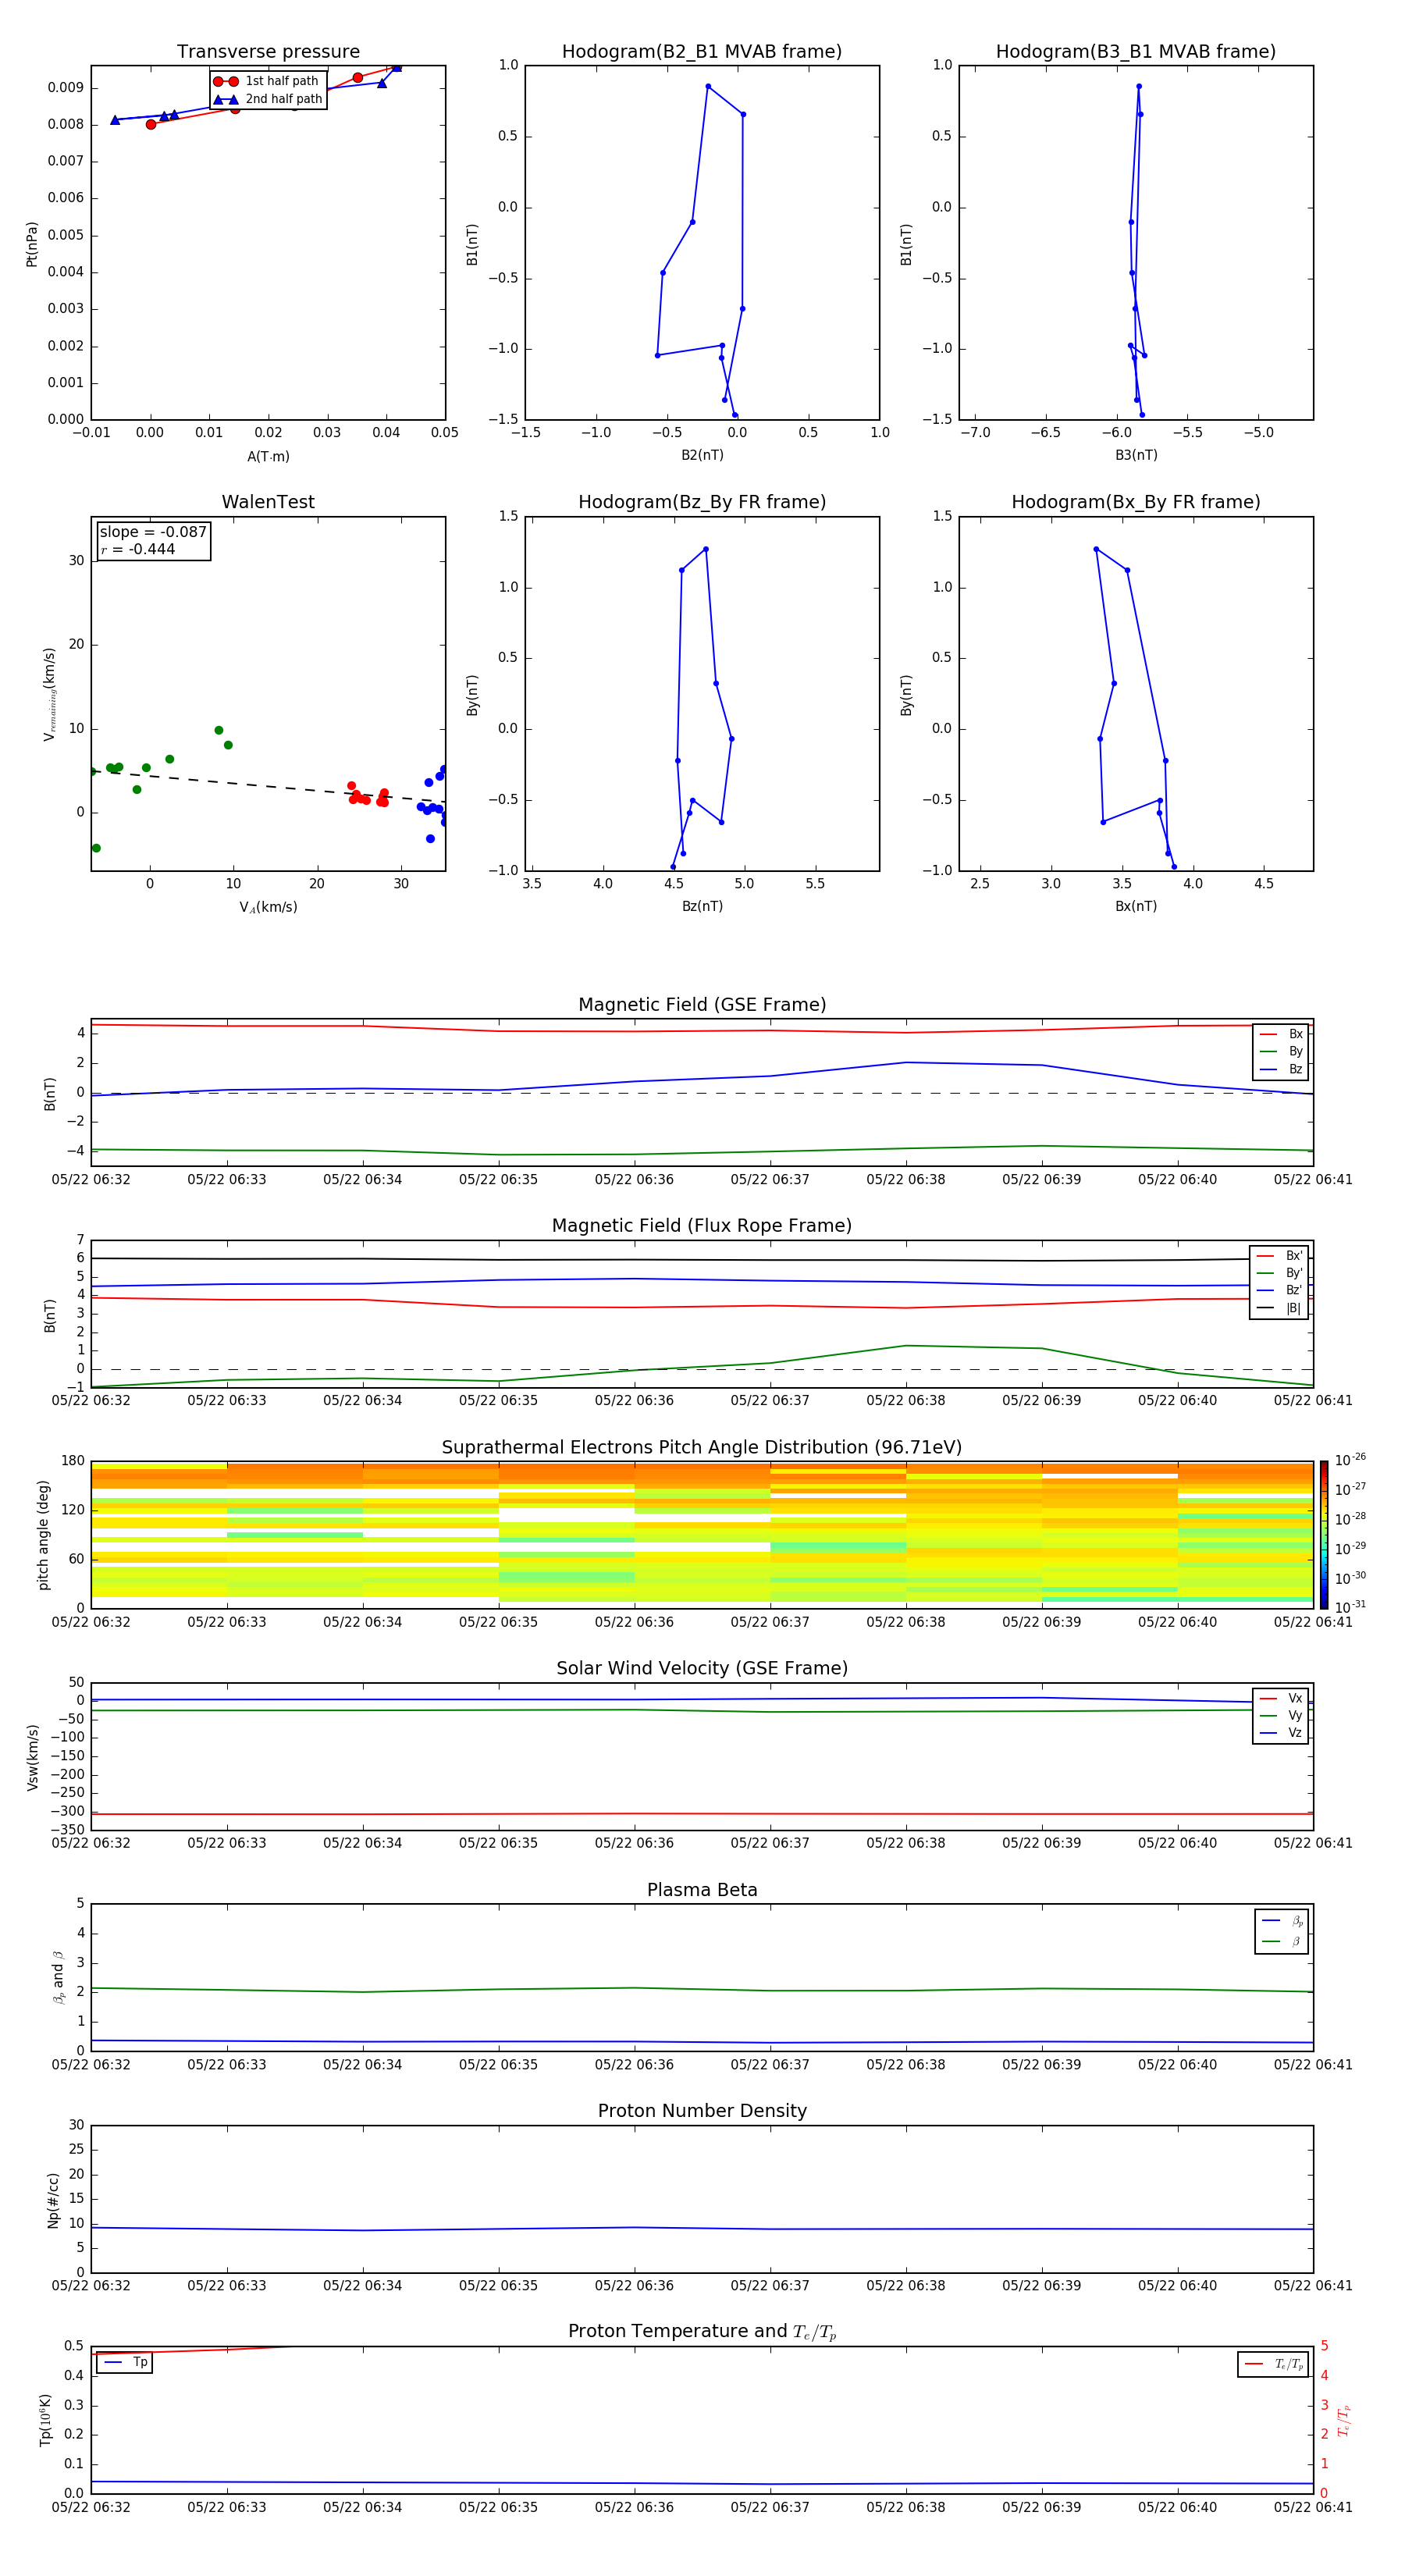Screen dimensions: 1405x2576
Task: Click the Plasma Beta plot title
Action: click(702, 1891)
